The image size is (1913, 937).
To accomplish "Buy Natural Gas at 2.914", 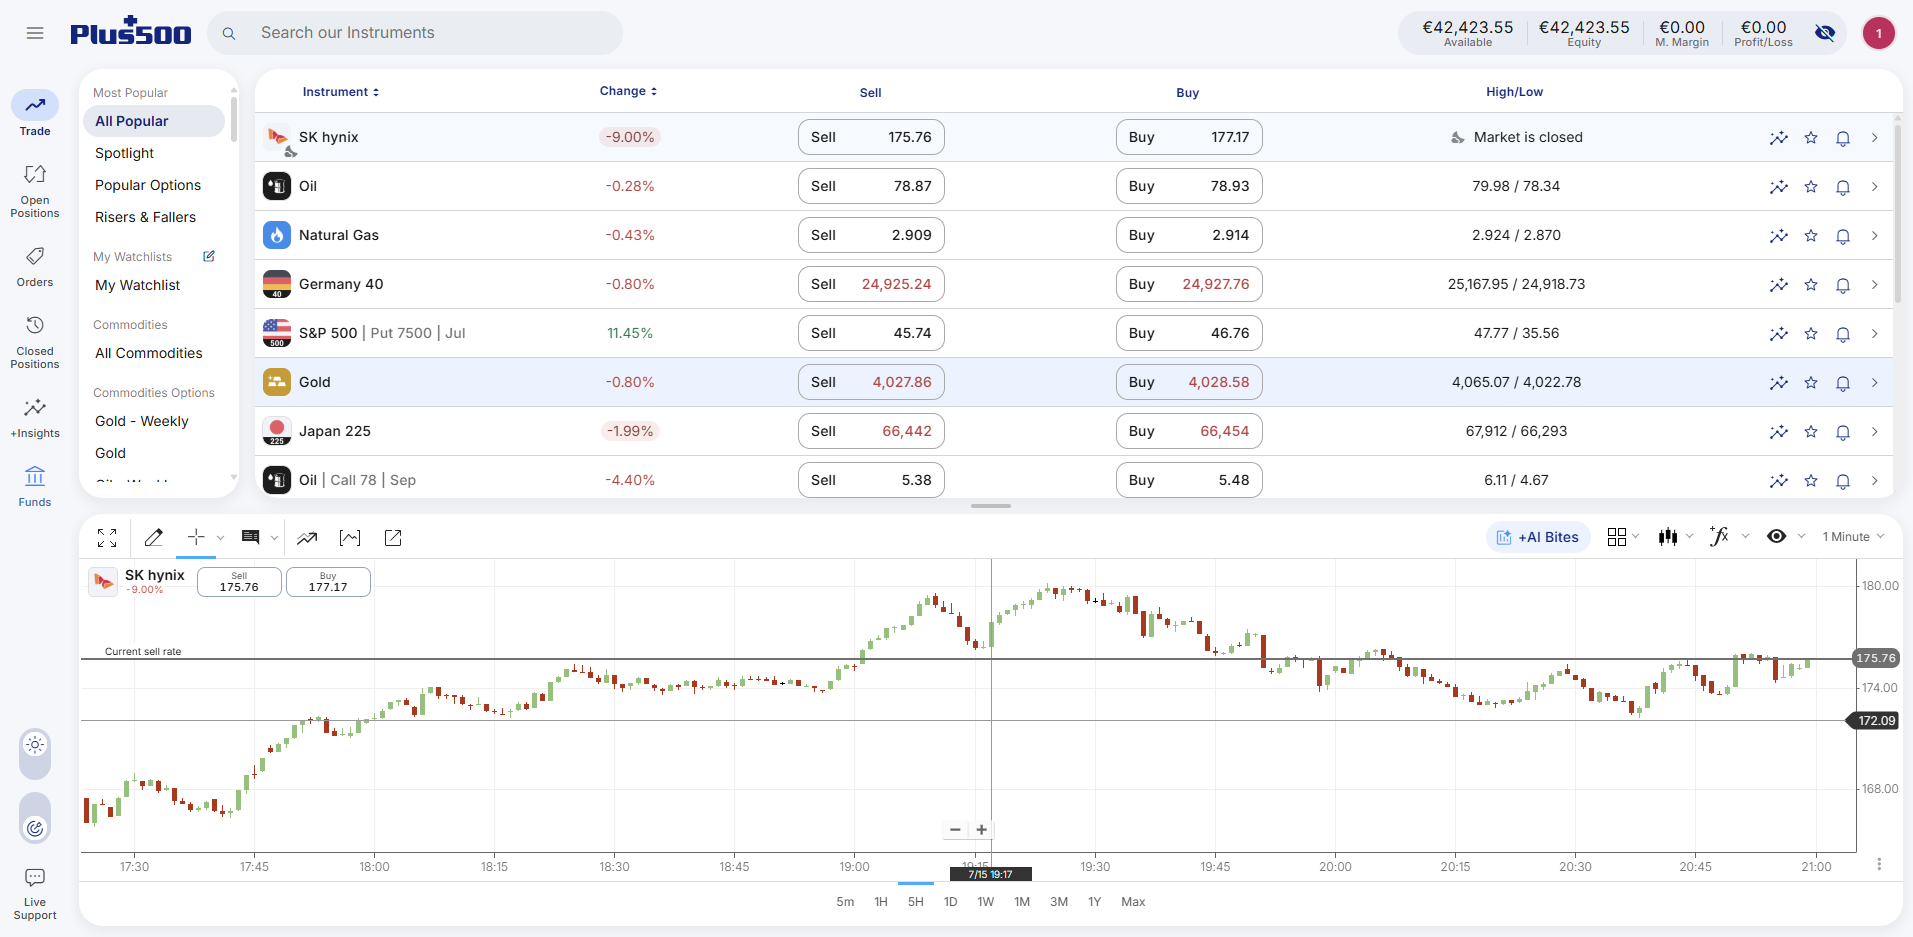I will [x=1189, y=235].
